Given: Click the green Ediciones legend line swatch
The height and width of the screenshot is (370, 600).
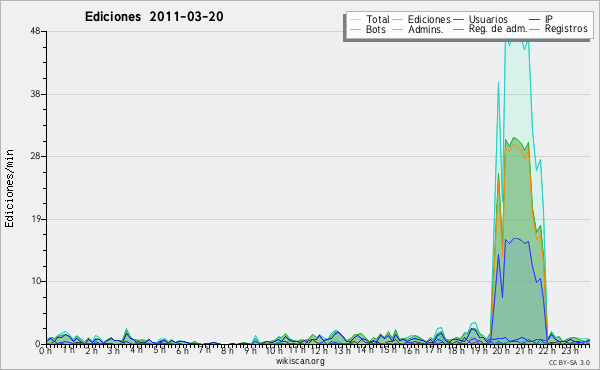Looking at the screenshot, I should [x=398, y=20].
